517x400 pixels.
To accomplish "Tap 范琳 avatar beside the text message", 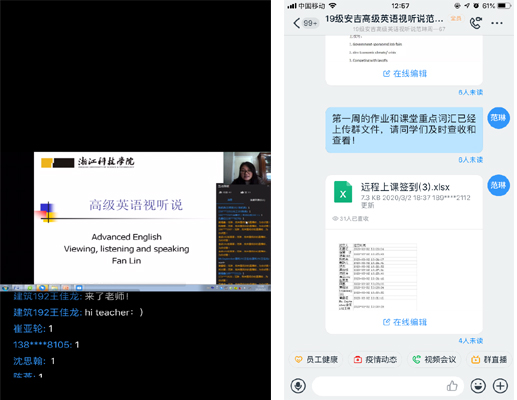I will point(498,118).
